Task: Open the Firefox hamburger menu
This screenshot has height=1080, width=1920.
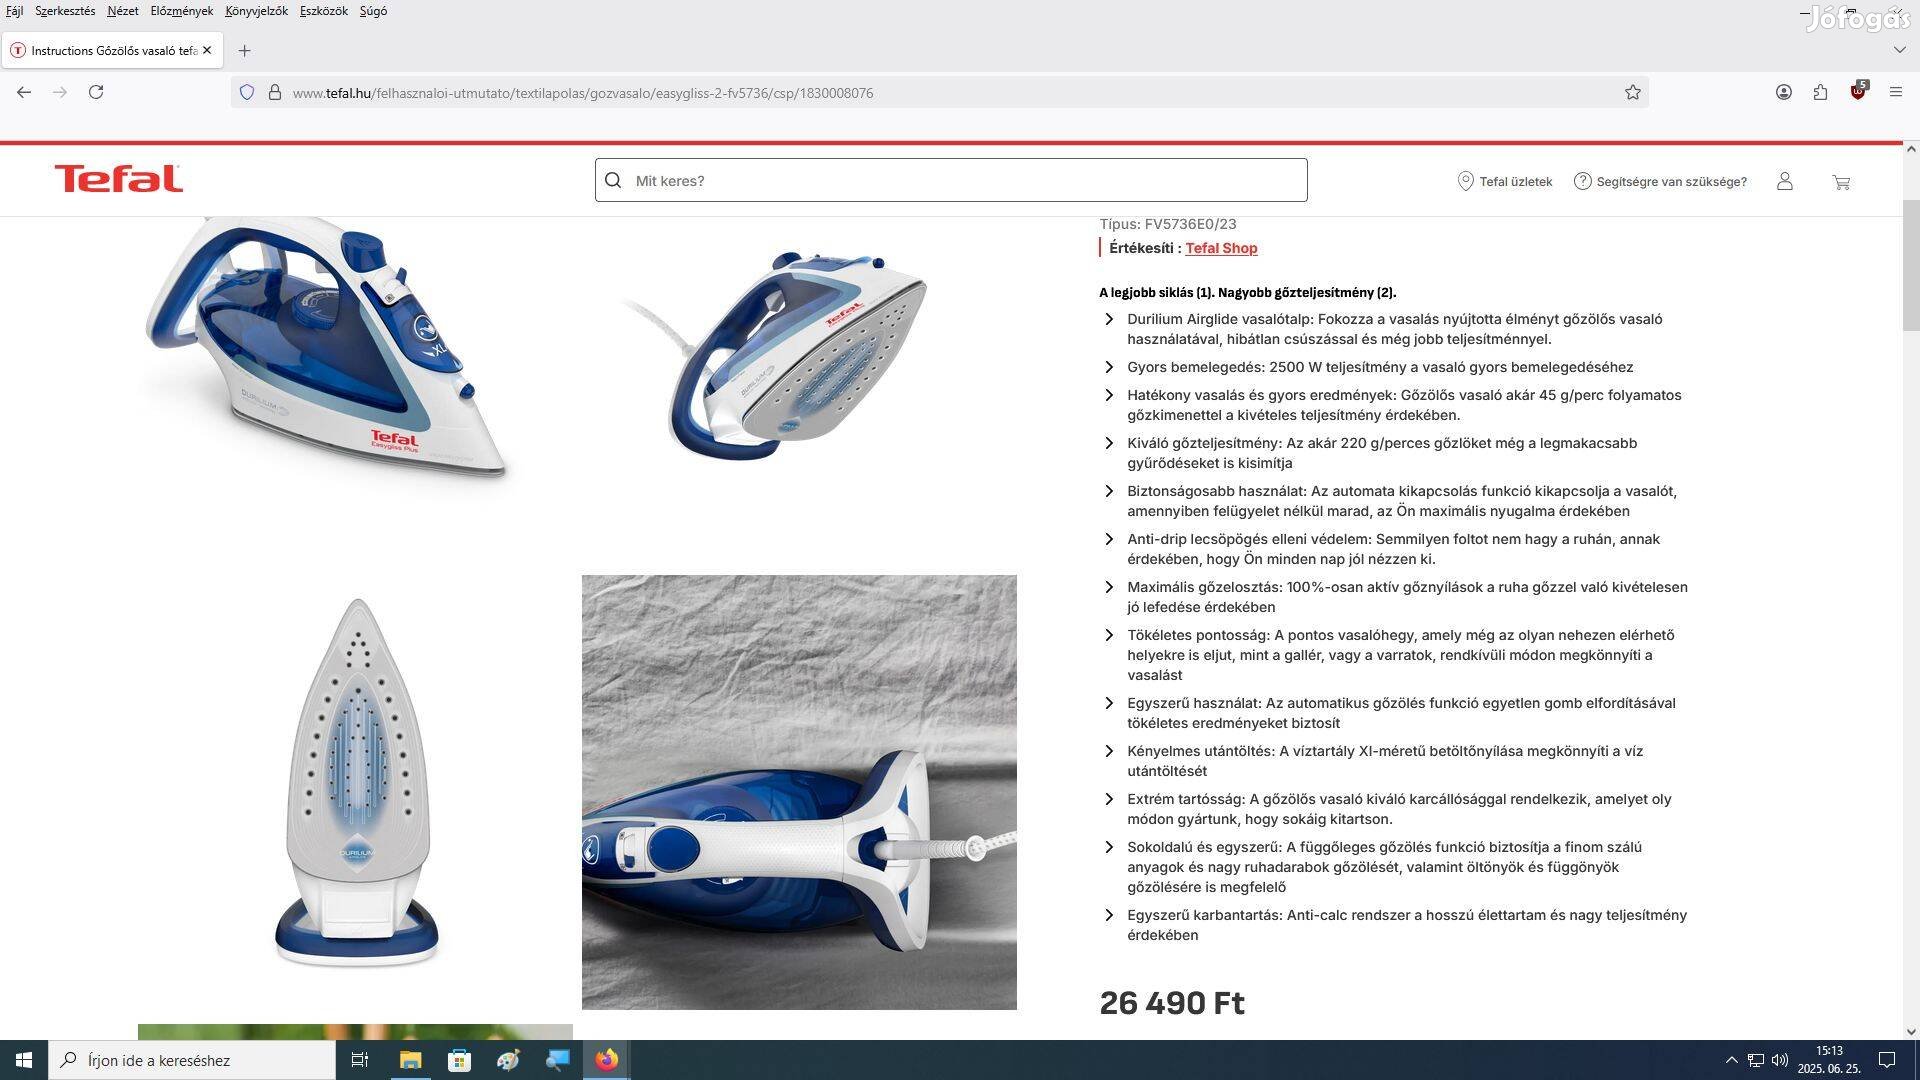Action: pyautogui.click(x=1895, y=92)
